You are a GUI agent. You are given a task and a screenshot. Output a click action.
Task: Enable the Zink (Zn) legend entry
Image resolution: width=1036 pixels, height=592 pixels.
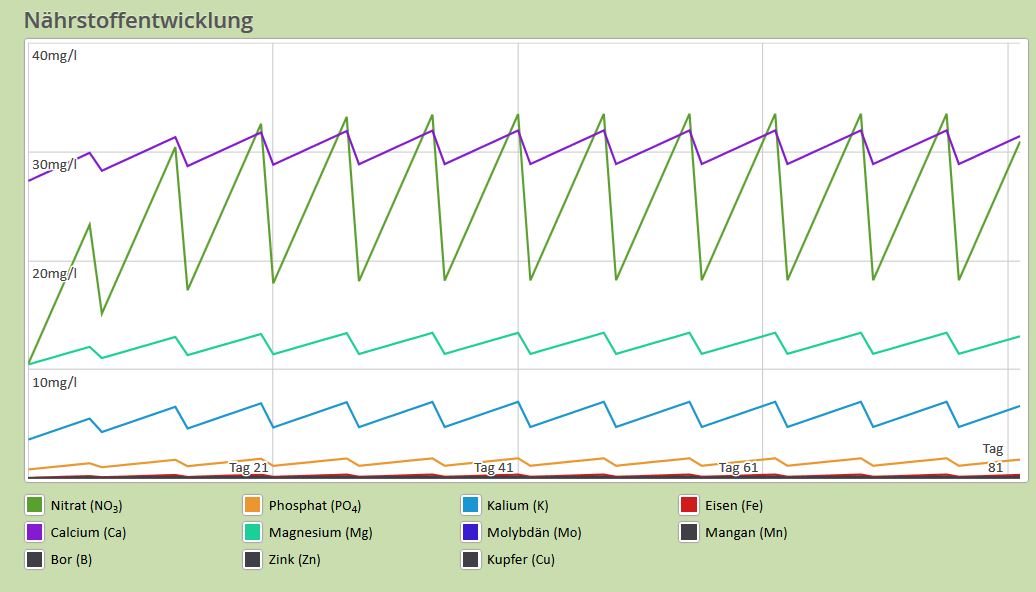coord(253,560)
